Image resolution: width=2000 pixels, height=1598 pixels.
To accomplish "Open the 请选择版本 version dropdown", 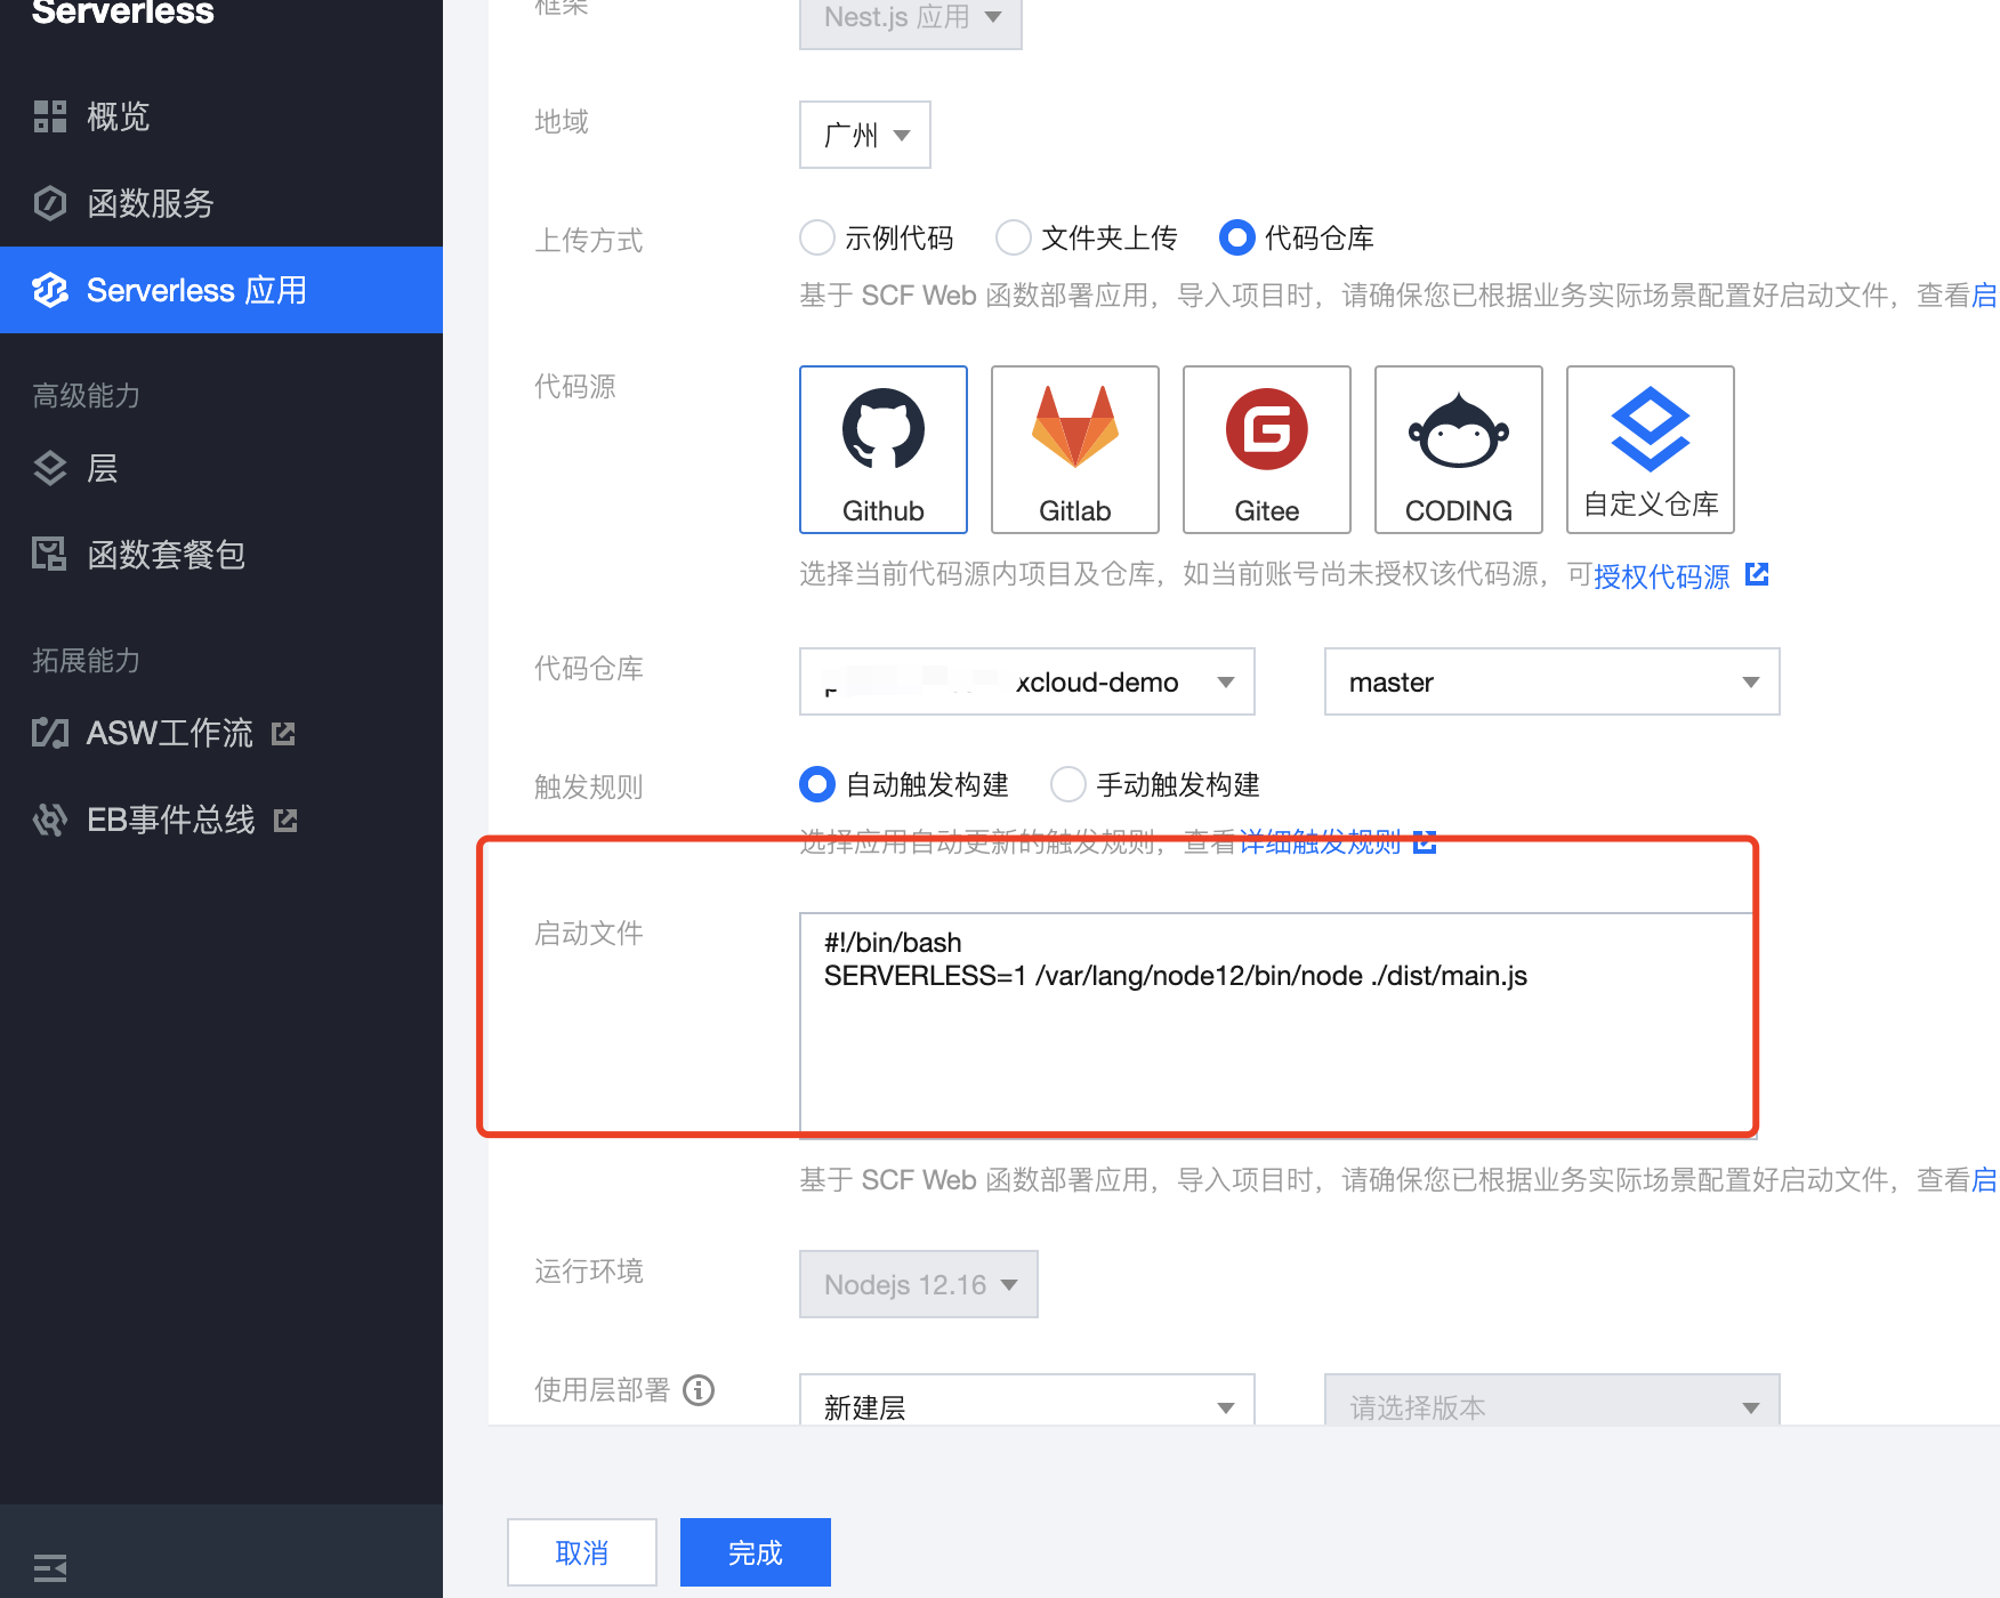I will pyautogui.click(x=1552, y=1400).
